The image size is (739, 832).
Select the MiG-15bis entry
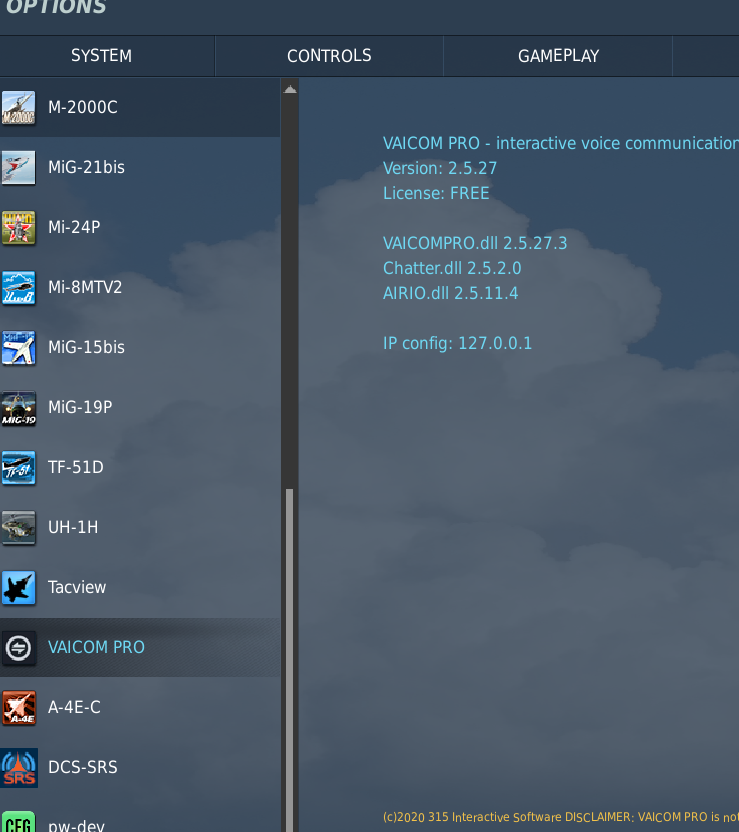(x=140, y=348)
